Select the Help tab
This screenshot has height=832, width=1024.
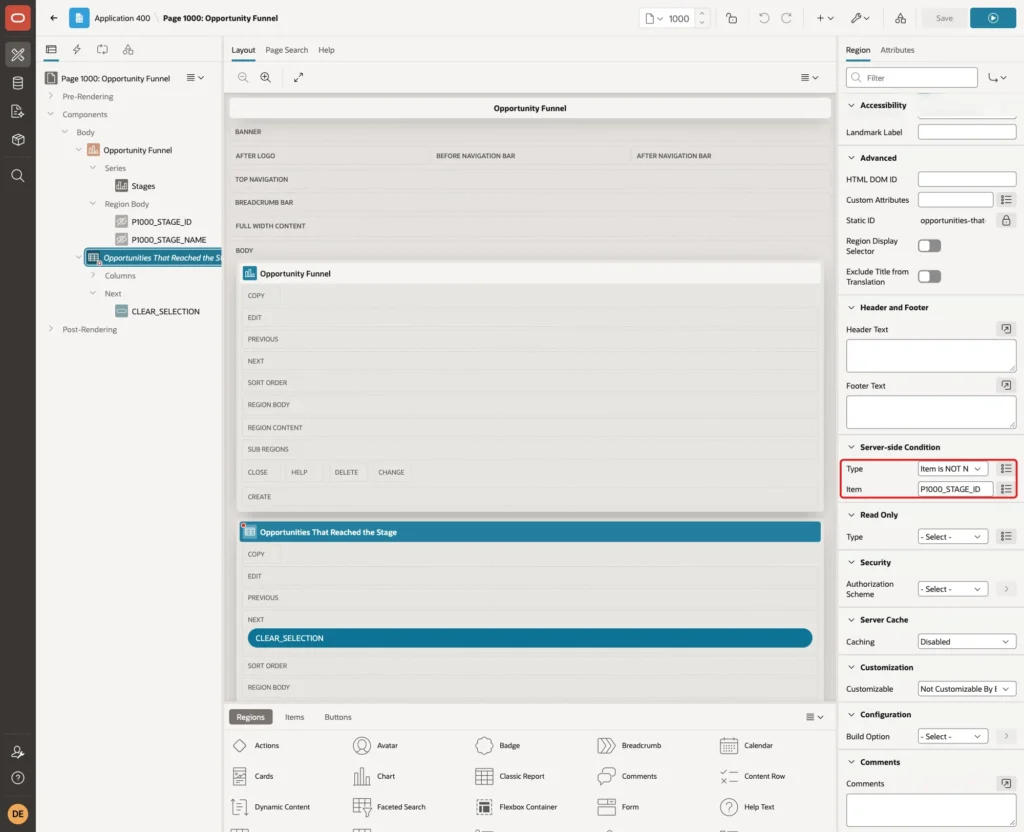tap(326, 50)
